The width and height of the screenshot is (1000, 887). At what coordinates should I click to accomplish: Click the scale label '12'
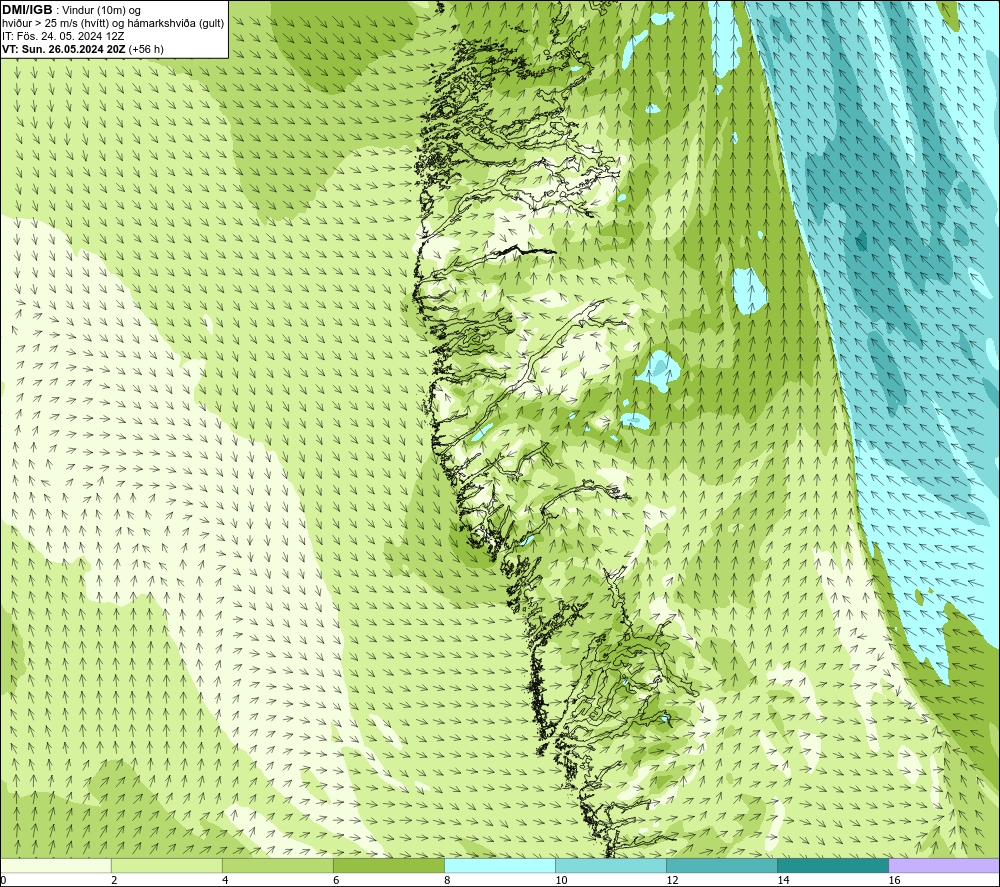tap(672, 881)
